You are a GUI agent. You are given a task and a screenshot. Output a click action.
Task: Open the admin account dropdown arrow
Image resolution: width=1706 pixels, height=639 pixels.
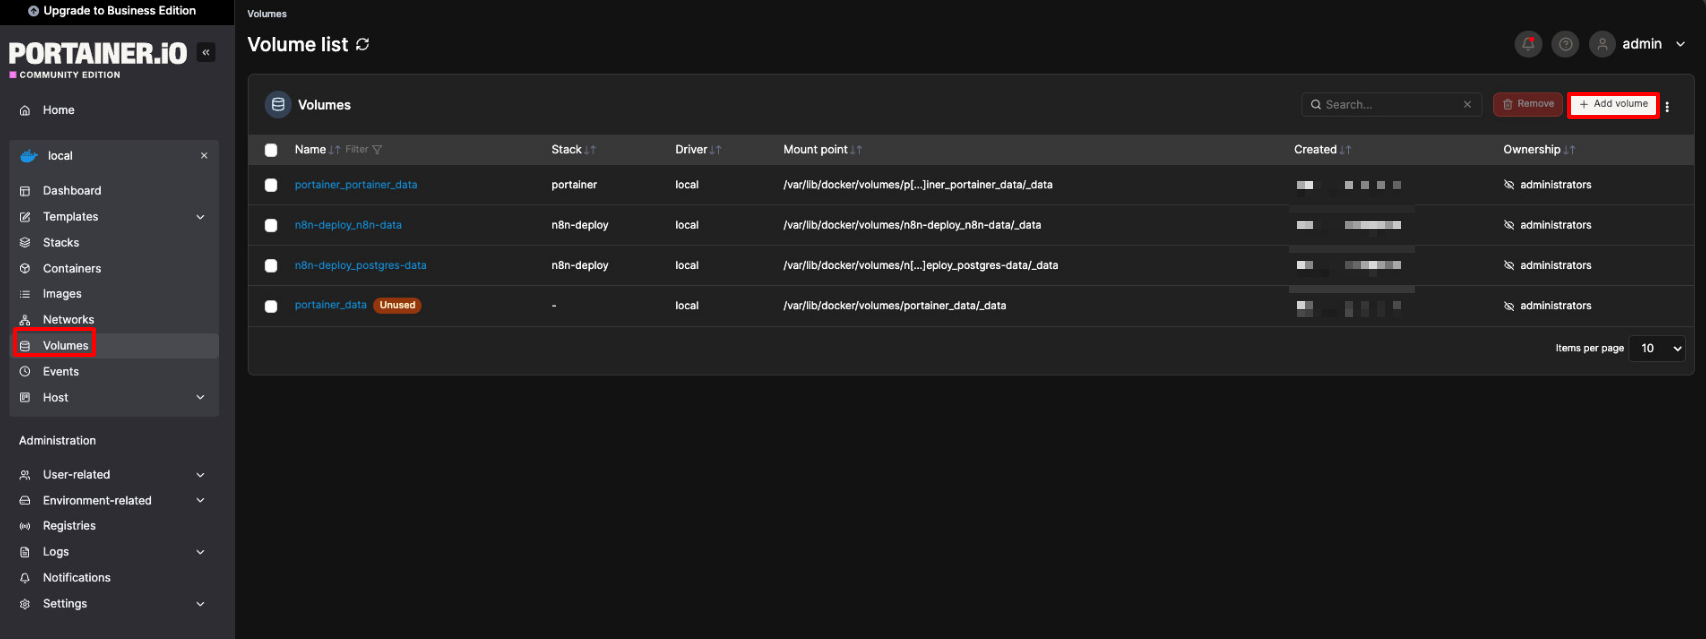tap(1680, 44)
